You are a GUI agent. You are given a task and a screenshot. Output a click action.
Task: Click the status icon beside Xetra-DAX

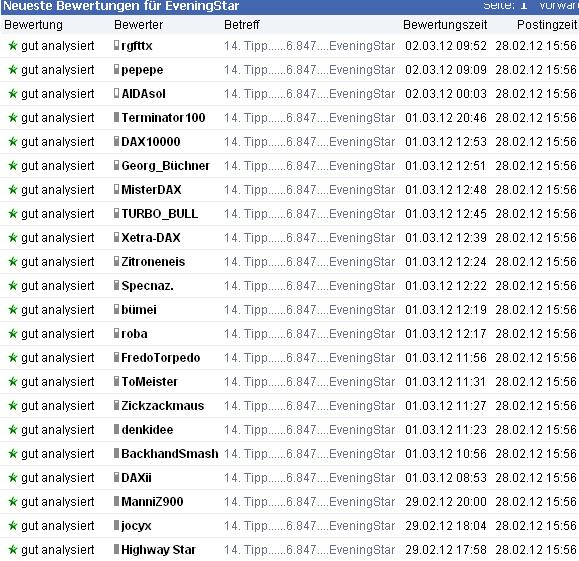[x=116, y=237]
